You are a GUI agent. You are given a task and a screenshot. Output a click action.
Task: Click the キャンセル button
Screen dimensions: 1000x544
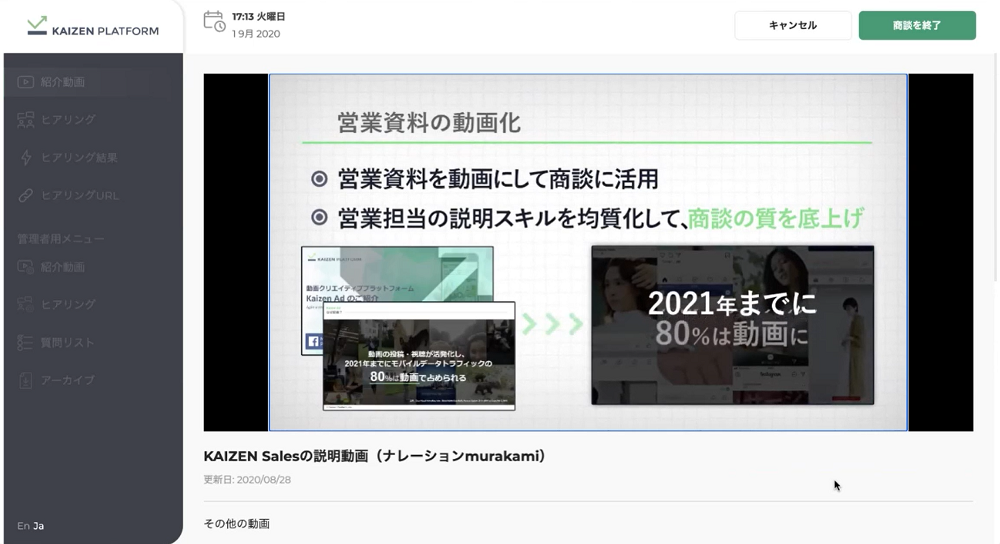pyautogui.click(x=793, y=26)
